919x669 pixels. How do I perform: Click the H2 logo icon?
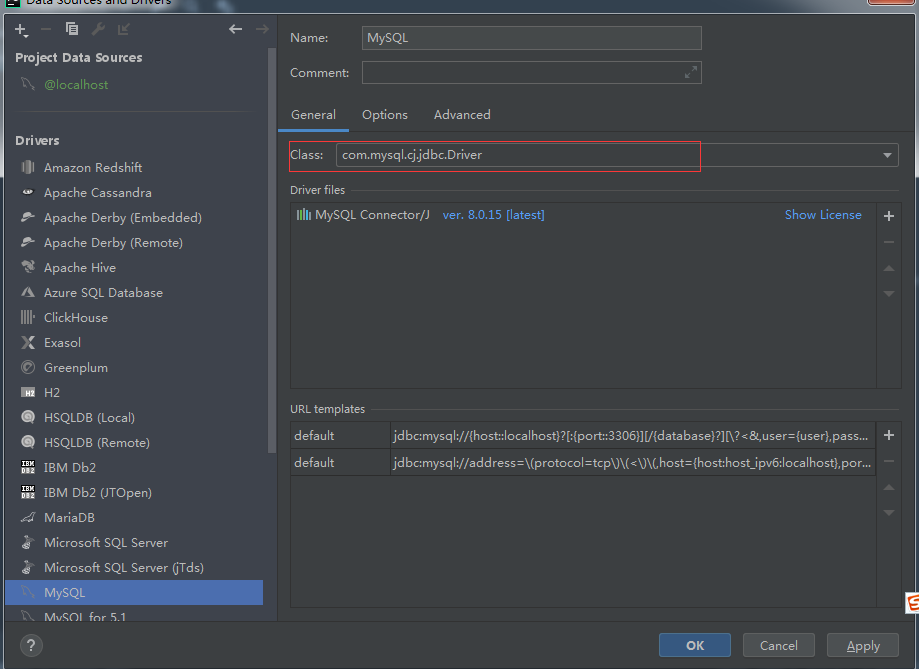pos(28,393)
